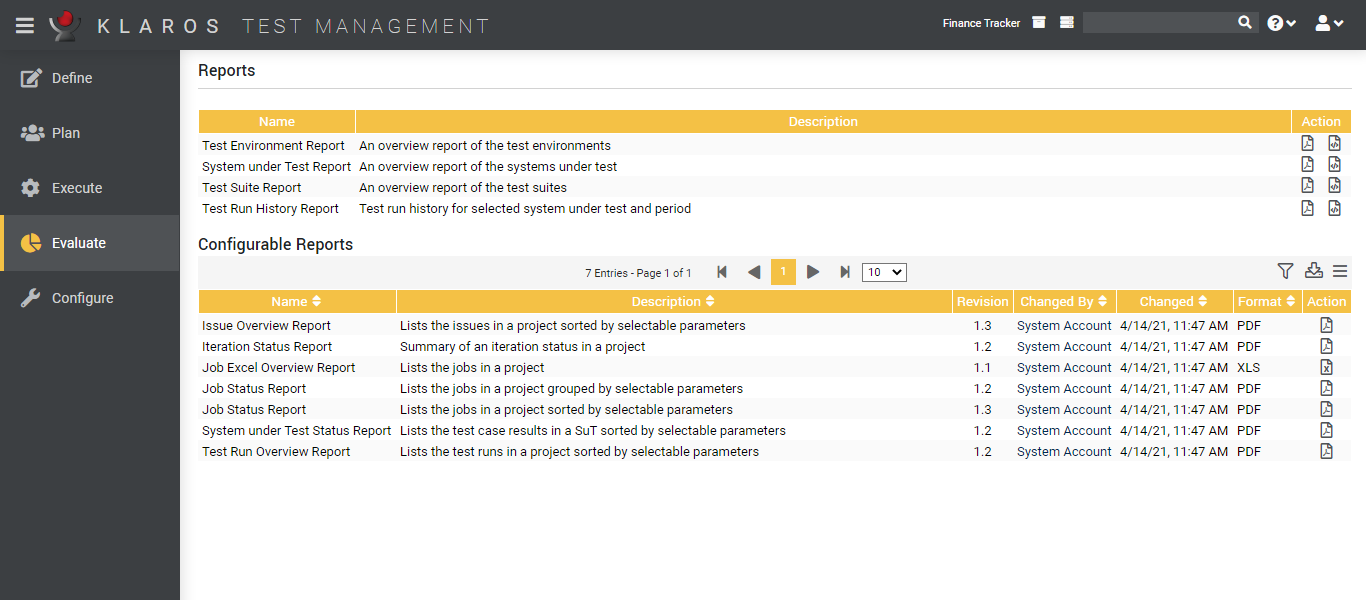Open the table menu icon beside export
The width and height of the screenshot is (1366, 600).
pyautogui.click(x=1340, y=271)
